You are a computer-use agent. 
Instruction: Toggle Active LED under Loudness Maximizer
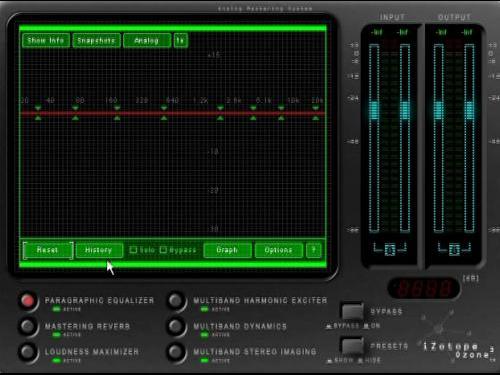click(x=56, y=360)
